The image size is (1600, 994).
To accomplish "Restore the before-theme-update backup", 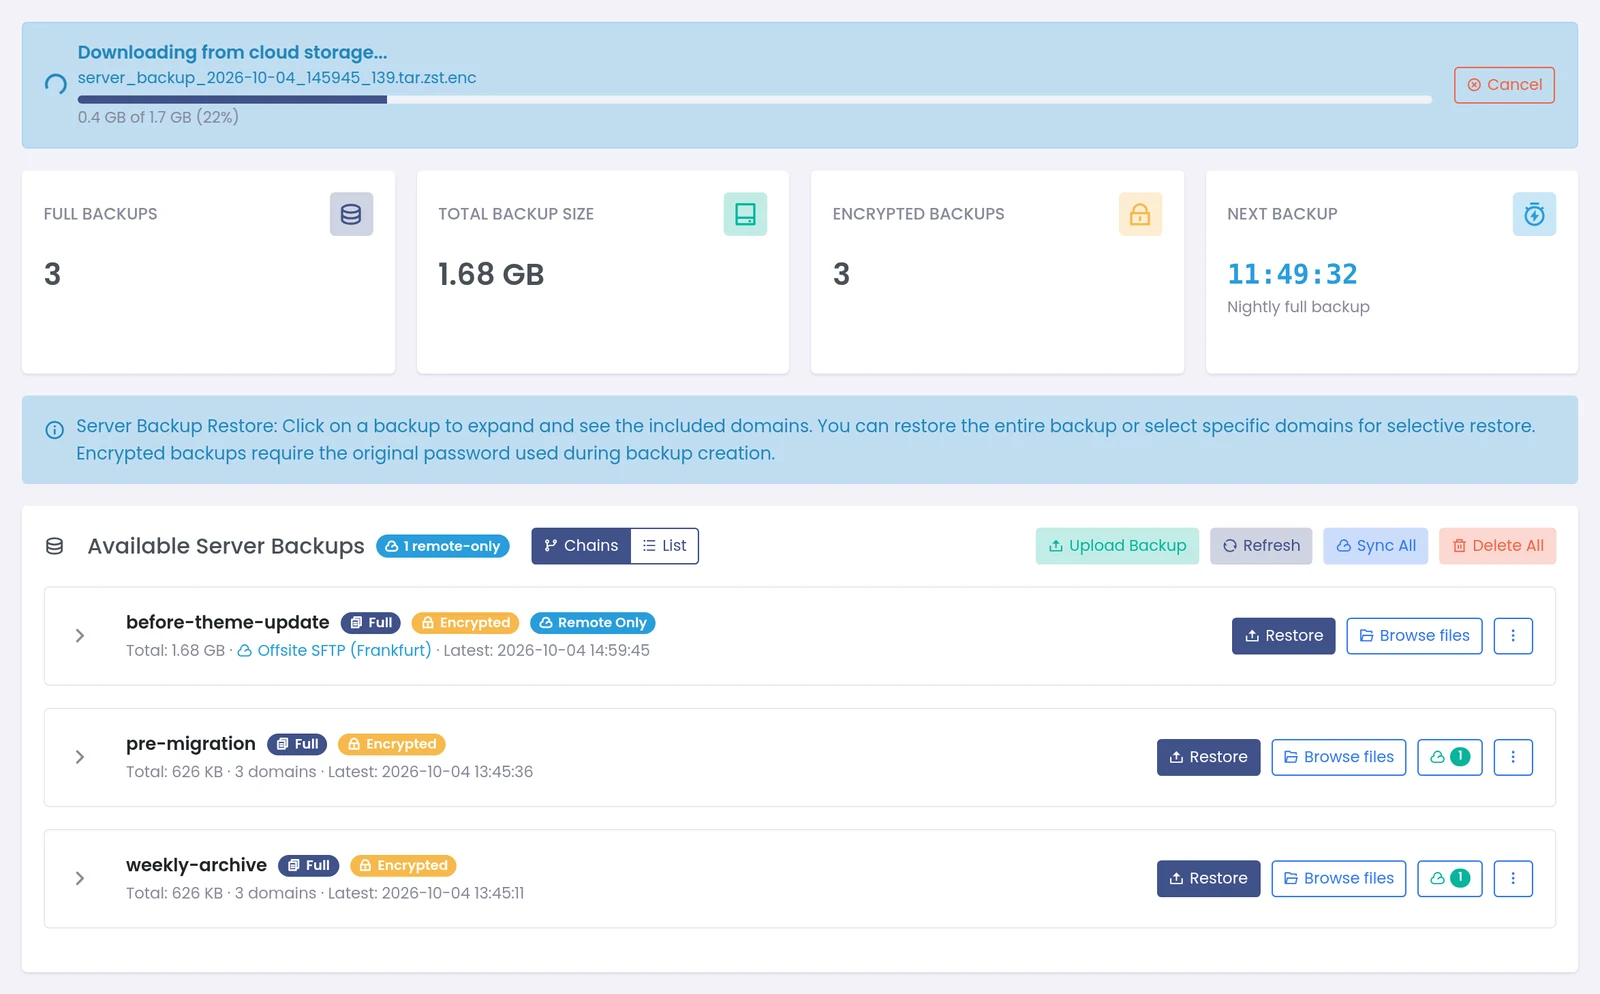I will [1284, 636].
